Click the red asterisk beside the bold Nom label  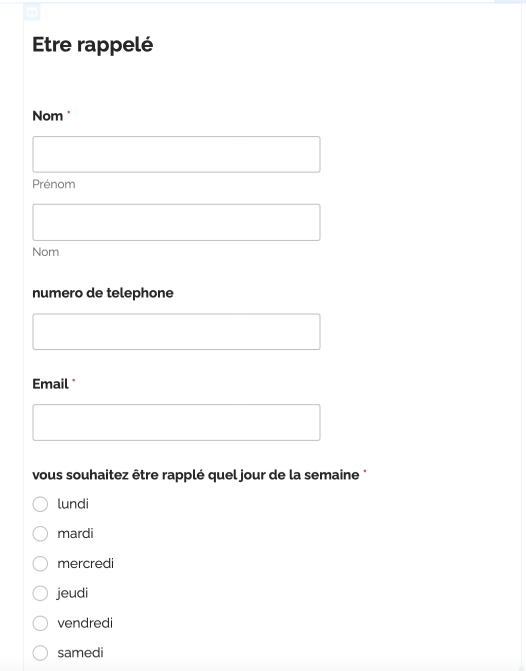point(68,113)
